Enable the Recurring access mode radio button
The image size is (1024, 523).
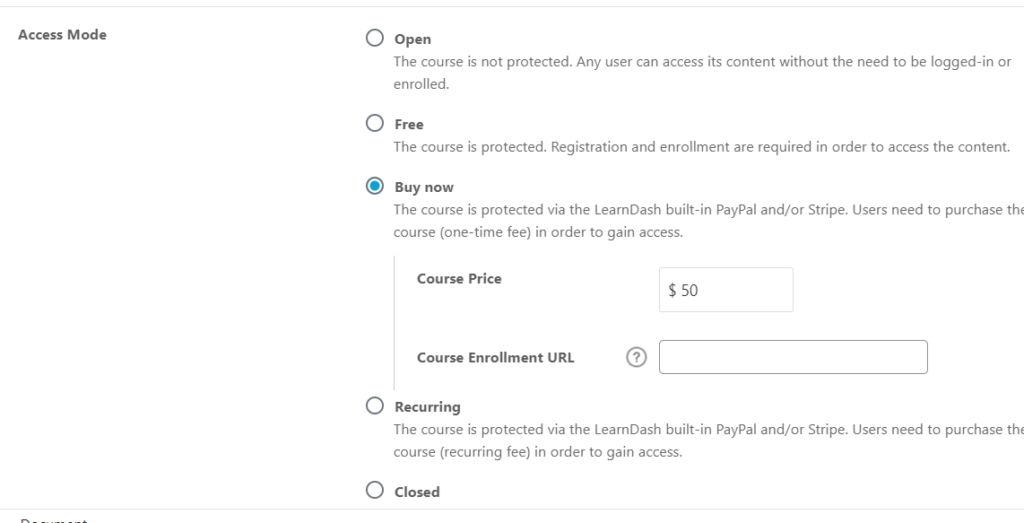375,405
